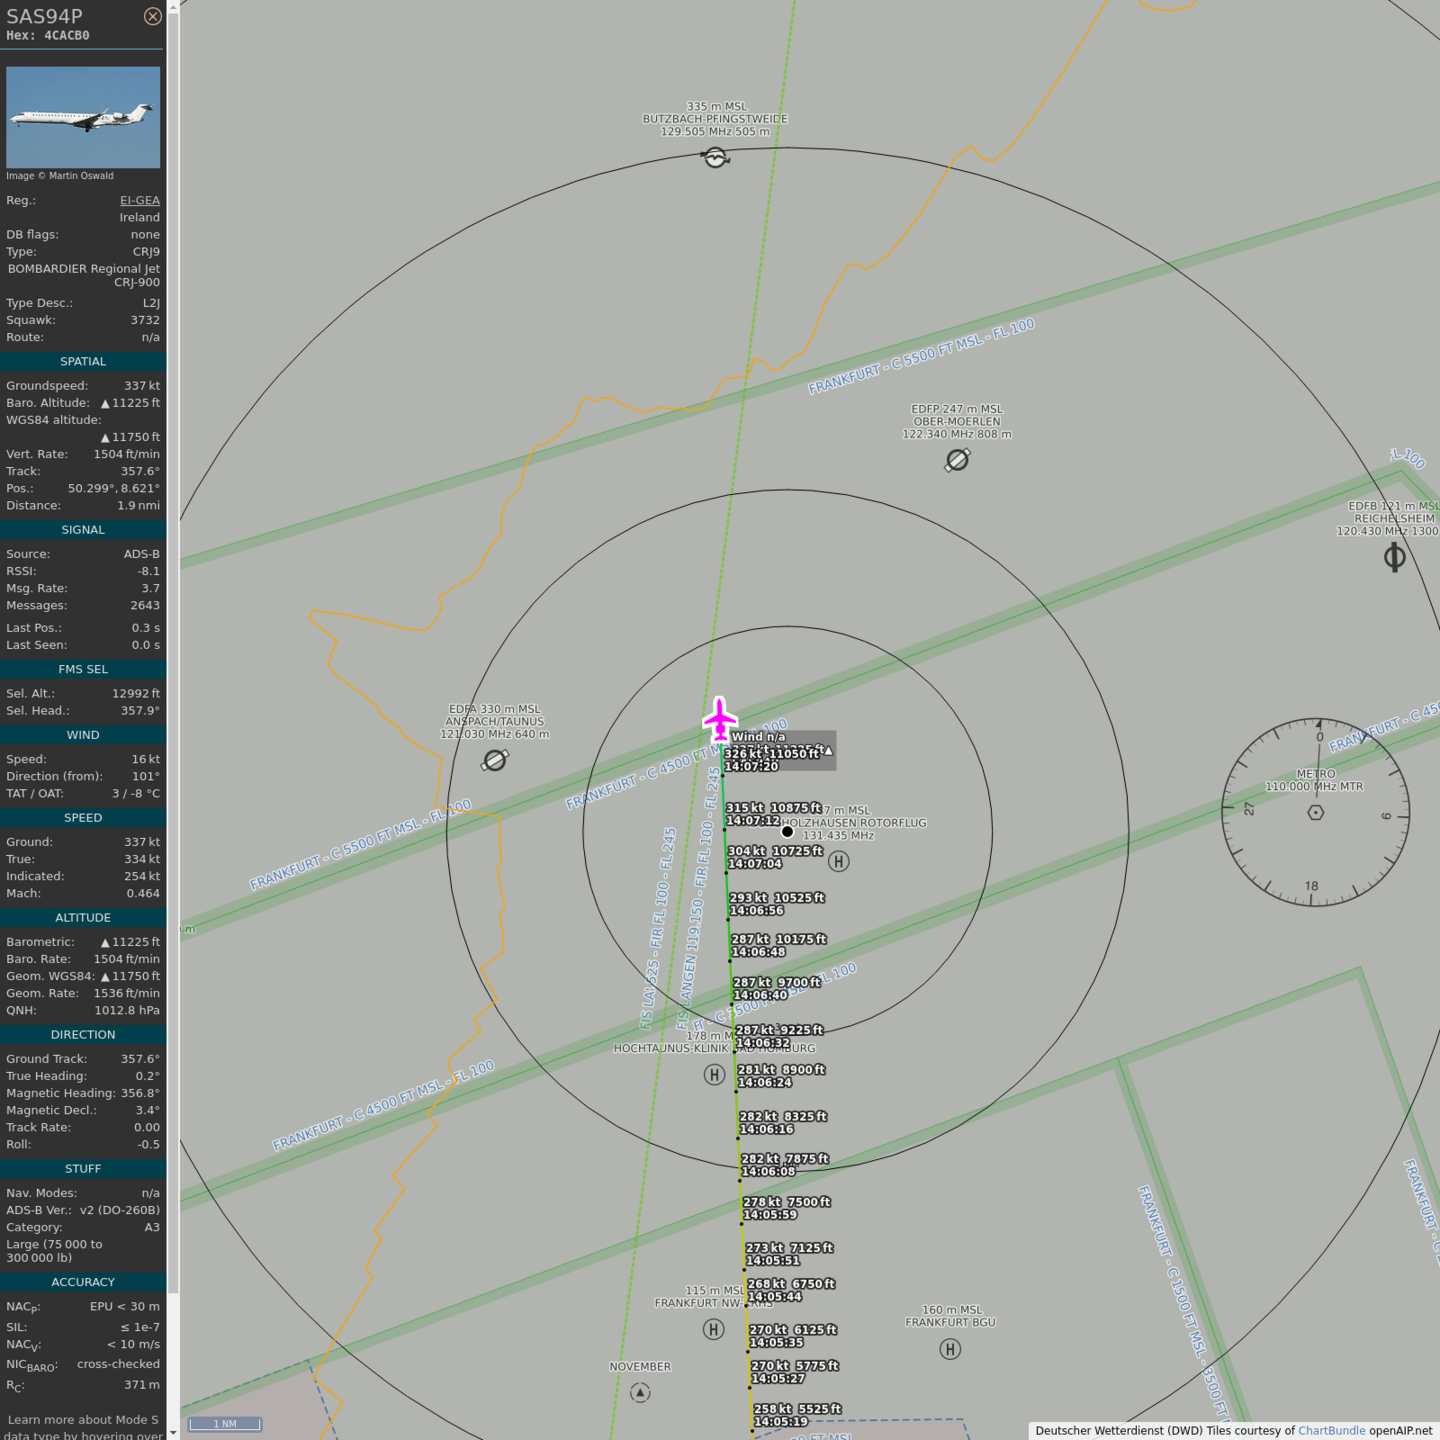
Task: Select the magenta aircraft icon on the map
Action: [720, 720]
